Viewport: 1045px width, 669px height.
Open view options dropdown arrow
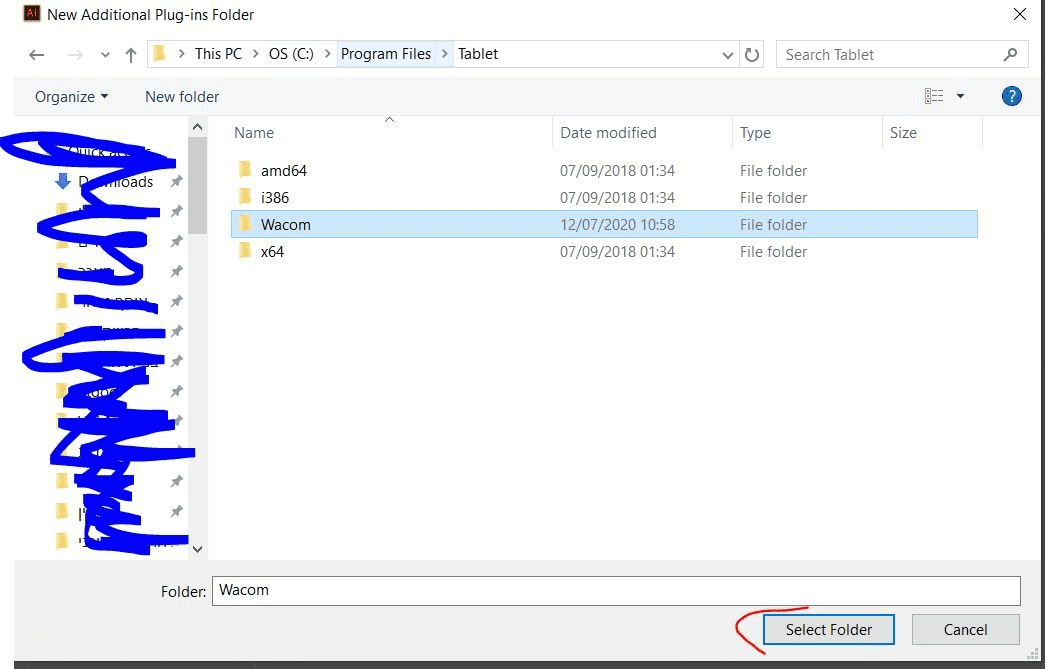(x=960, y=97)
